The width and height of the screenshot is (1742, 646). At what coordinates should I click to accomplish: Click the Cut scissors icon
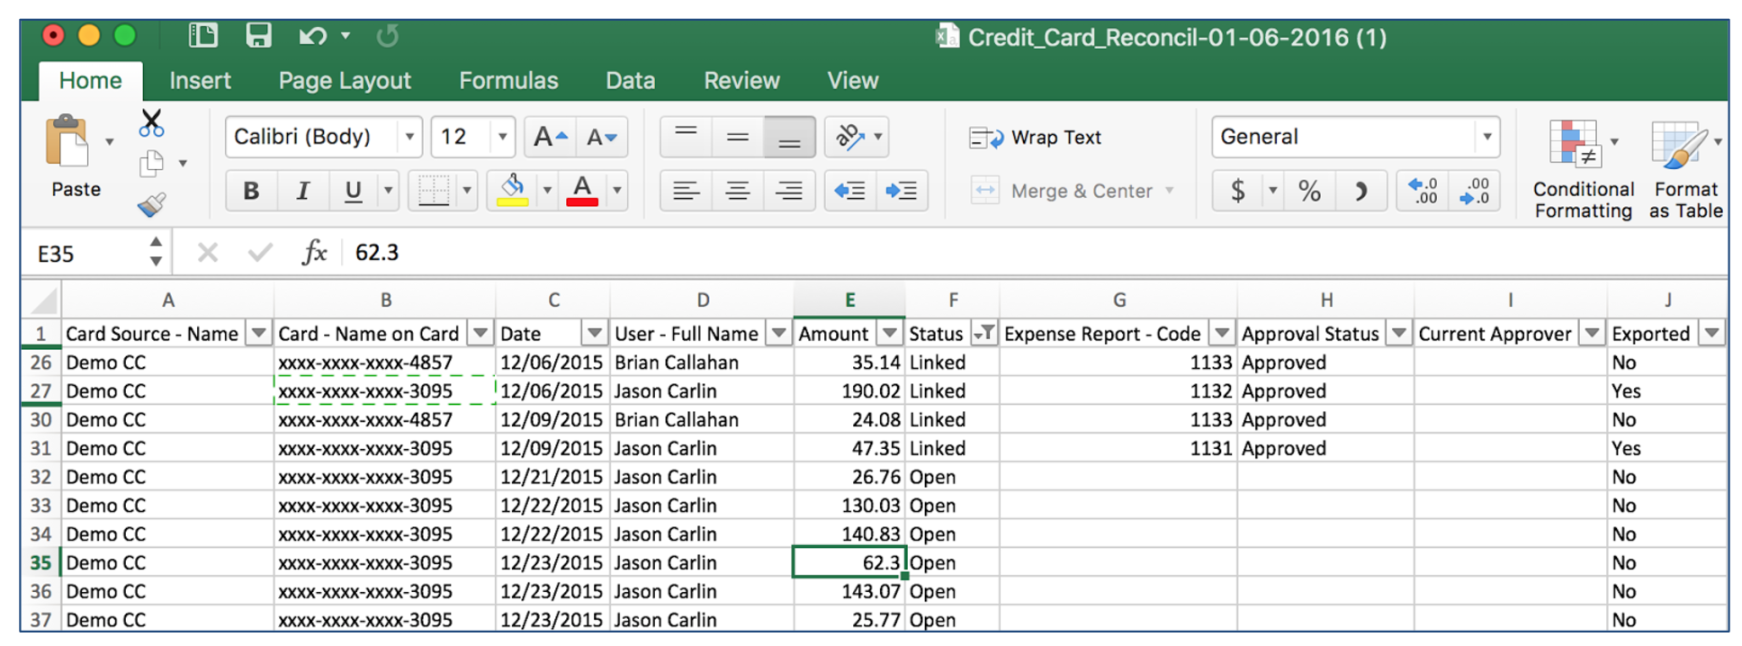point(151,123)
